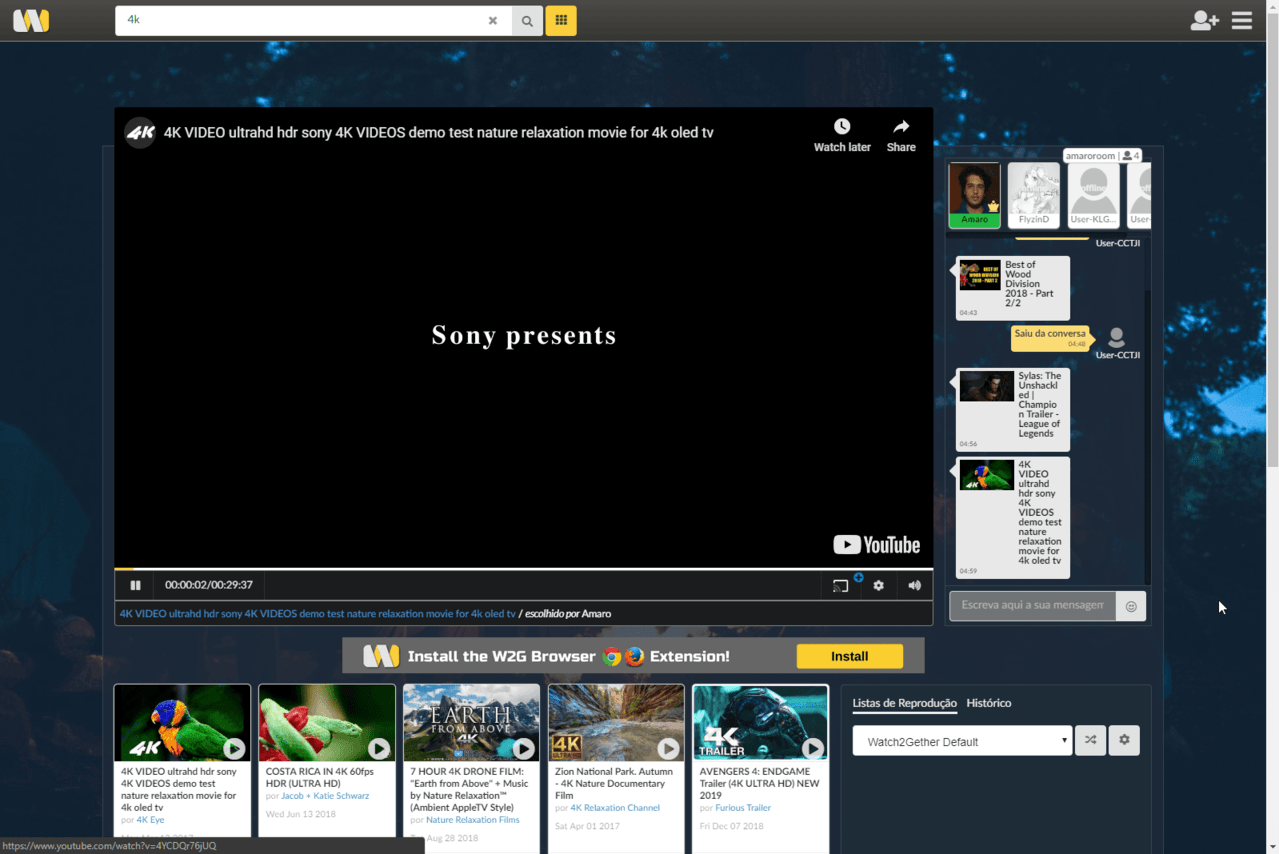
Task: Click the video progress bar
Action: coord(524,569)
